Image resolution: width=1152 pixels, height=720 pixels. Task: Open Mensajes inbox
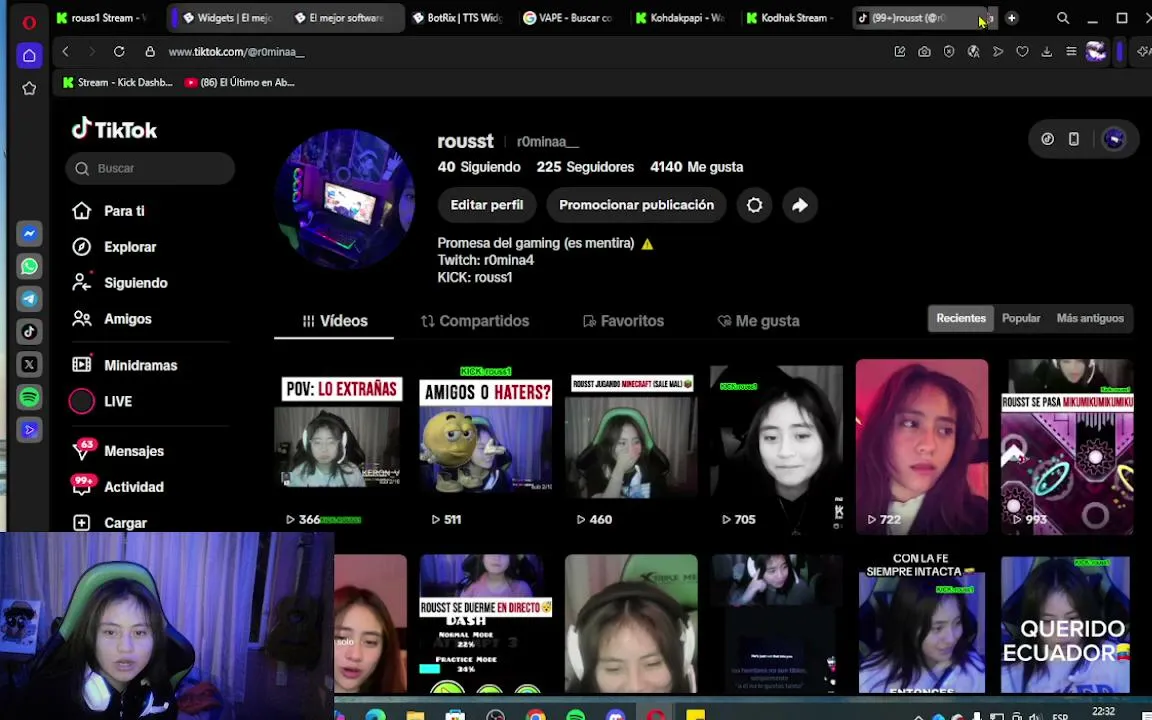point(118,451)
